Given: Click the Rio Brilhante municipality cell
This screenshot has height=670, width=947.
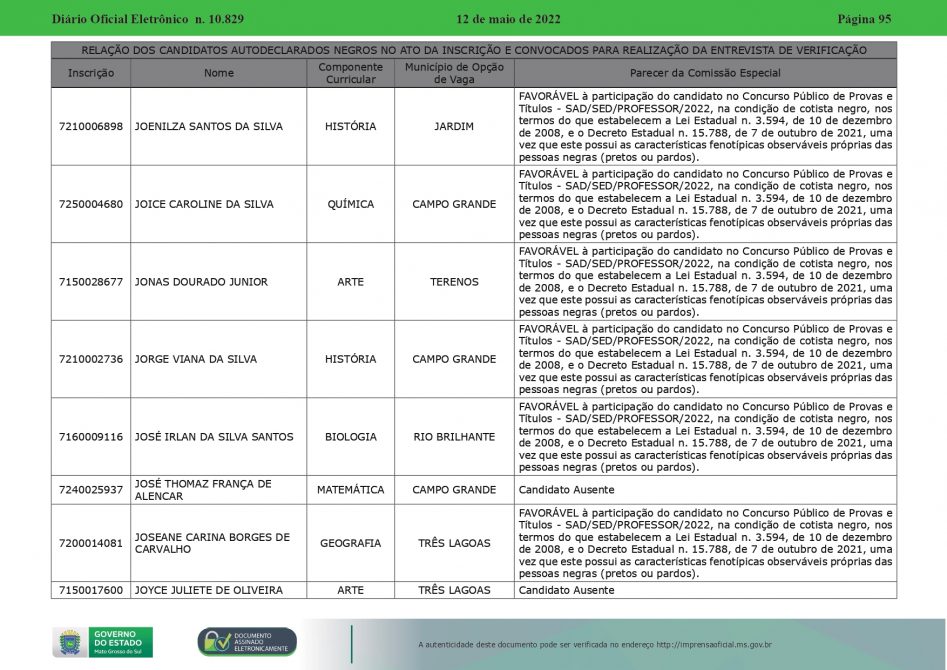Looking at the screenshot, I should tap(454, 437).
